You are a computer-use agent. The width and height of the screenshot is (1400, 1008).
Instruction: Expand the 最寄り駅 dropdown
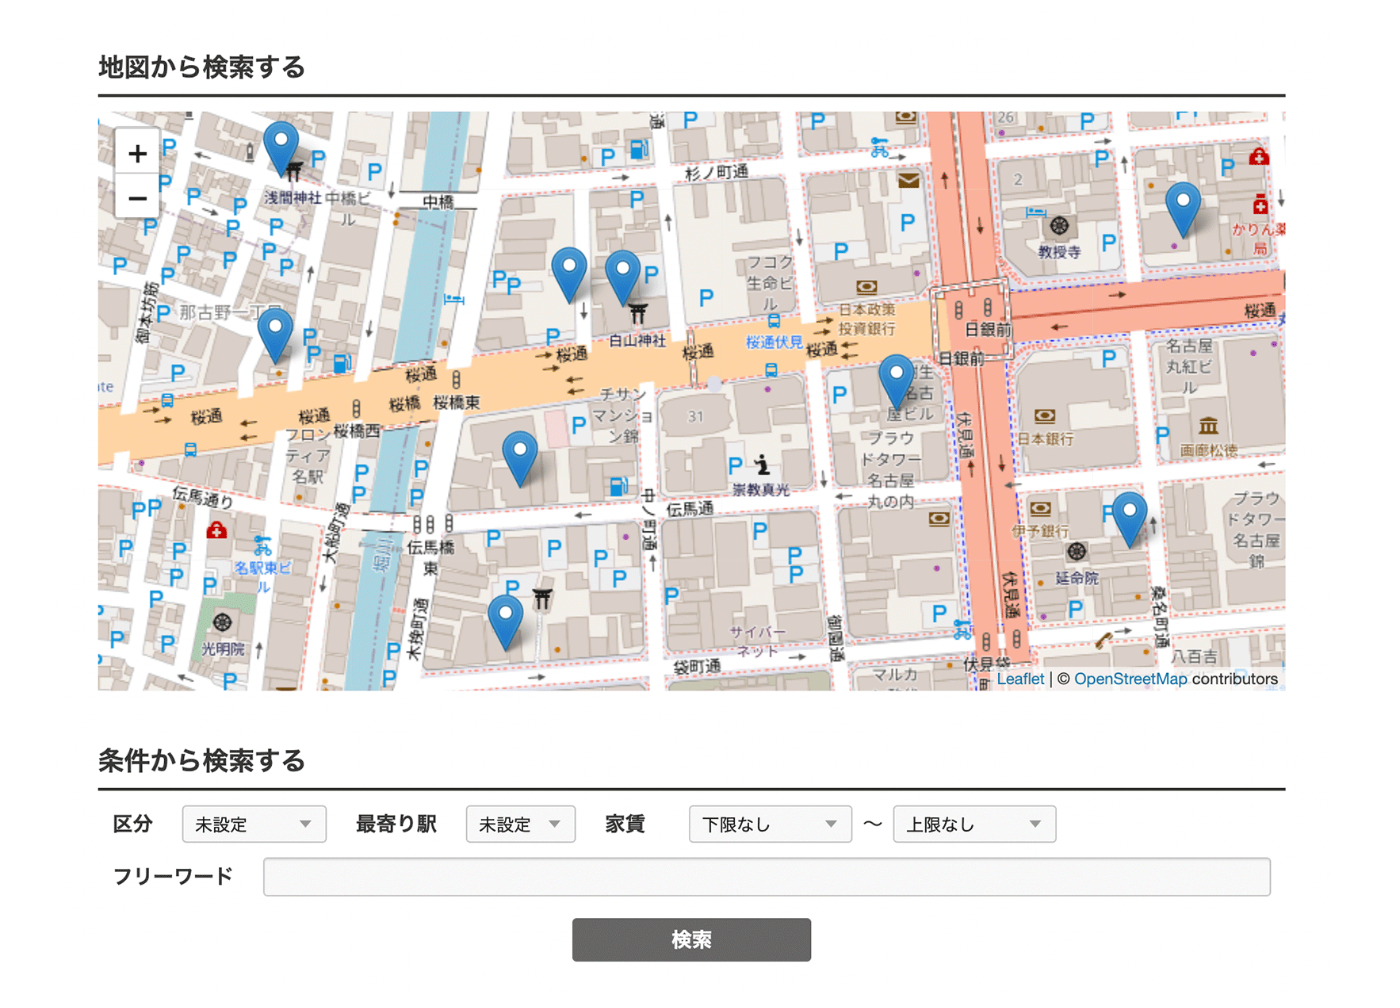tap(520, 824)
